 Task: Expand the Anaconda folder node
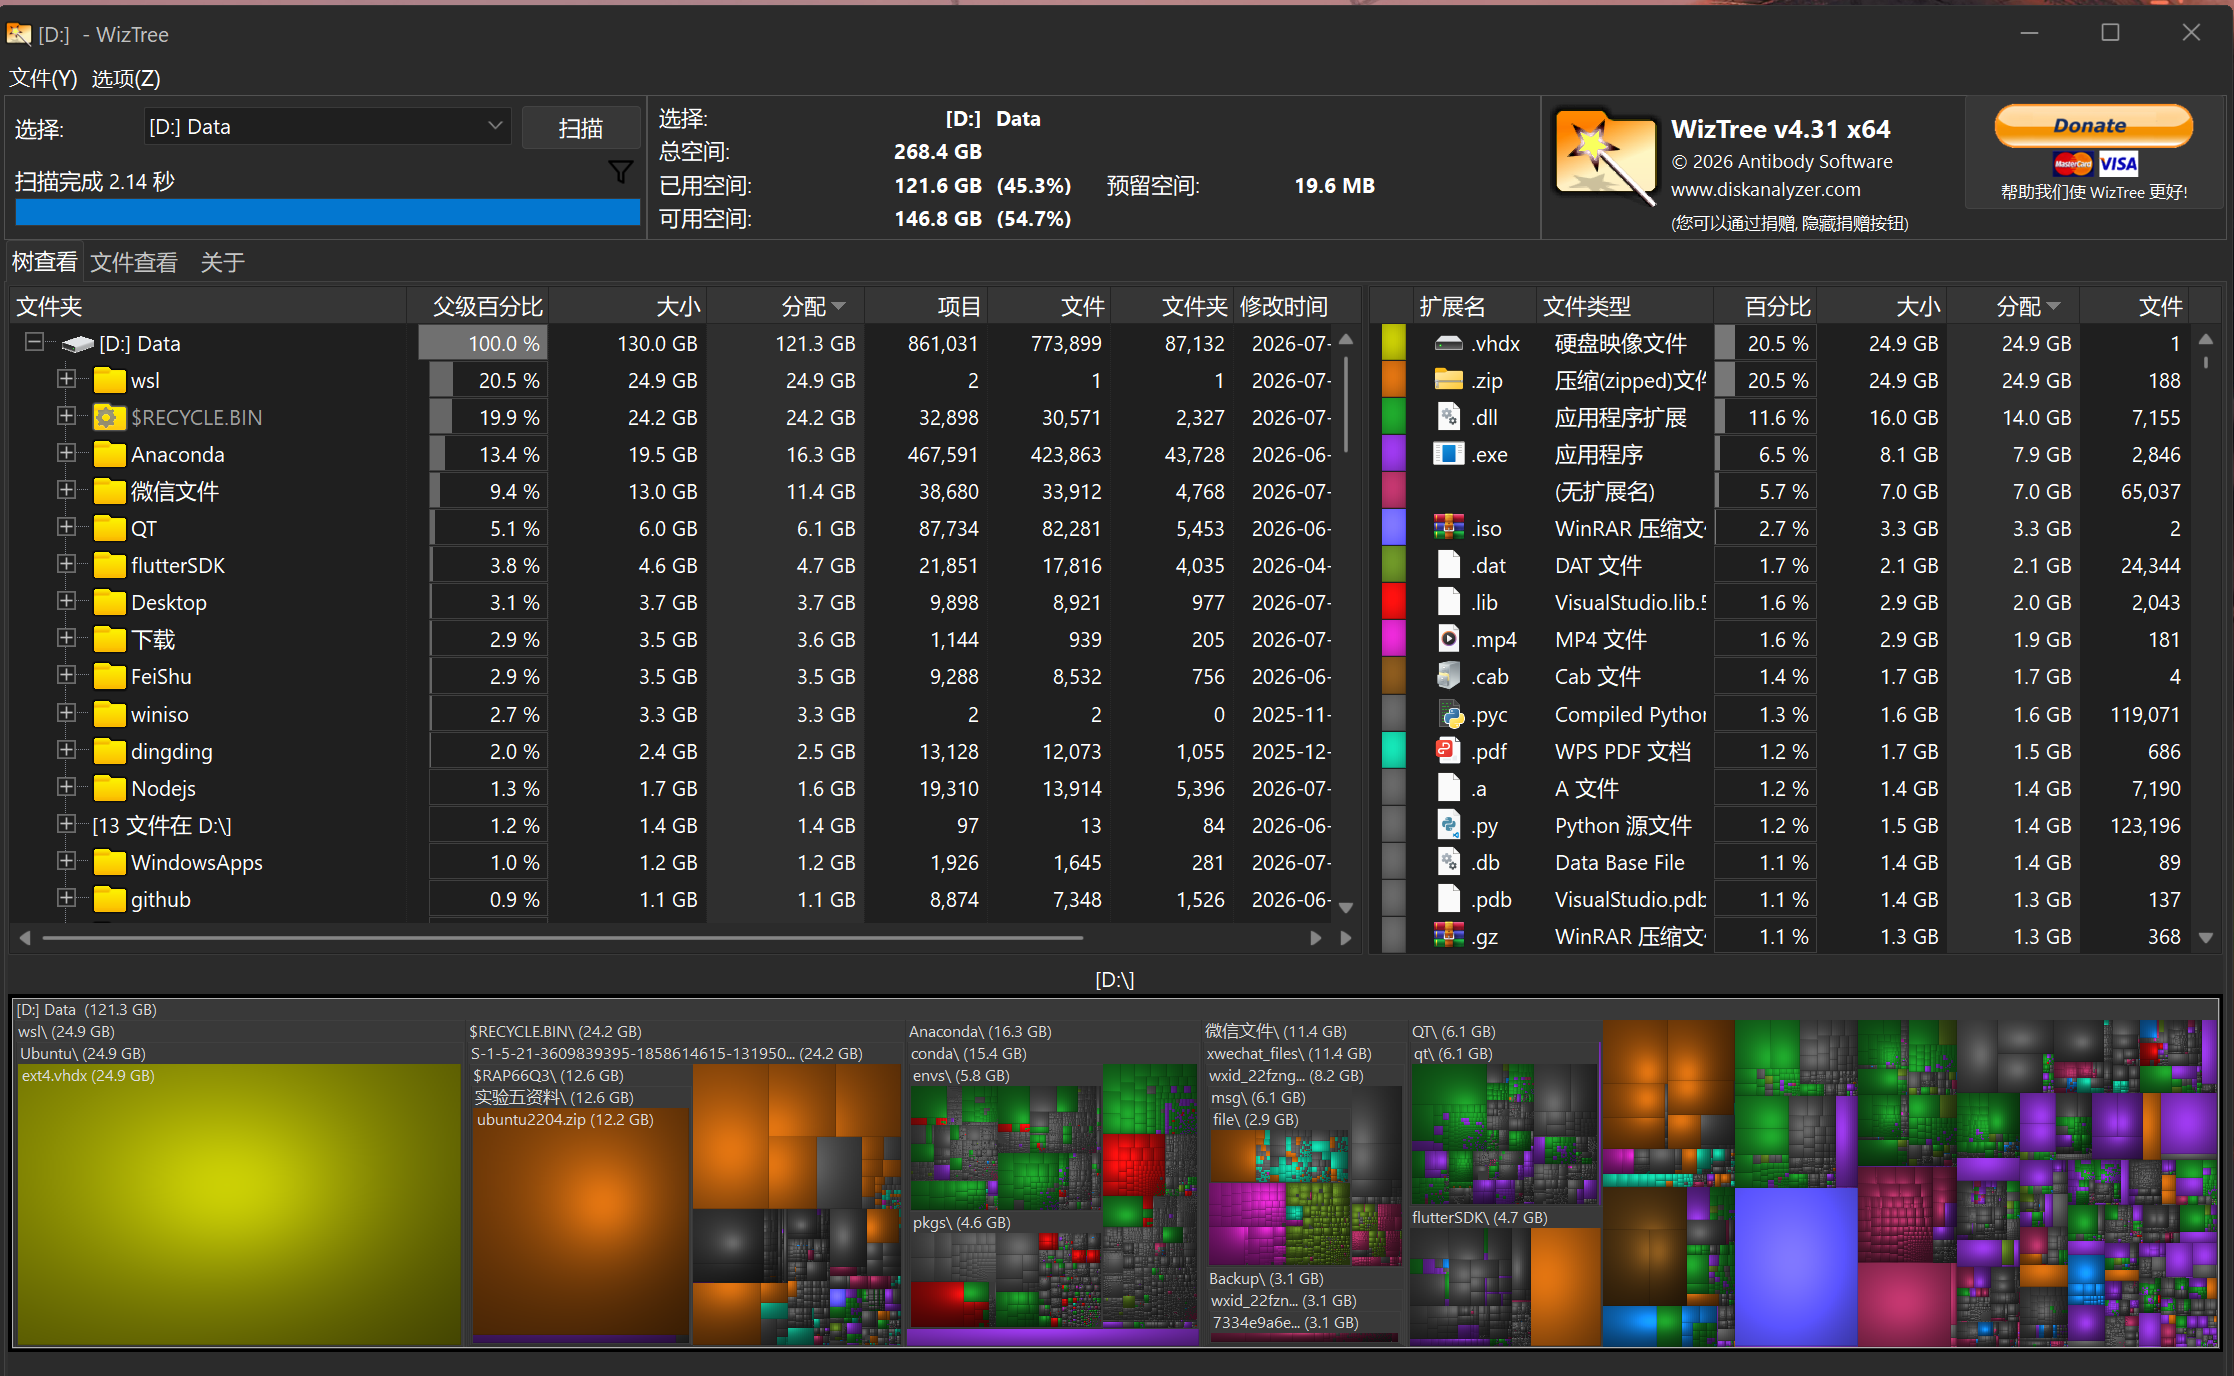pos(66,453)
